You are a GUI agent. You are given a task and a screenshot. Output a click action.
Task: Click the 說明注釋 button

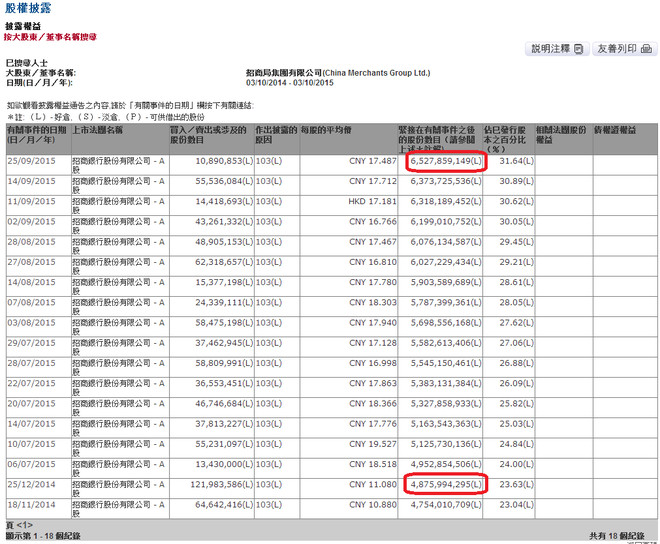point(556,49)
